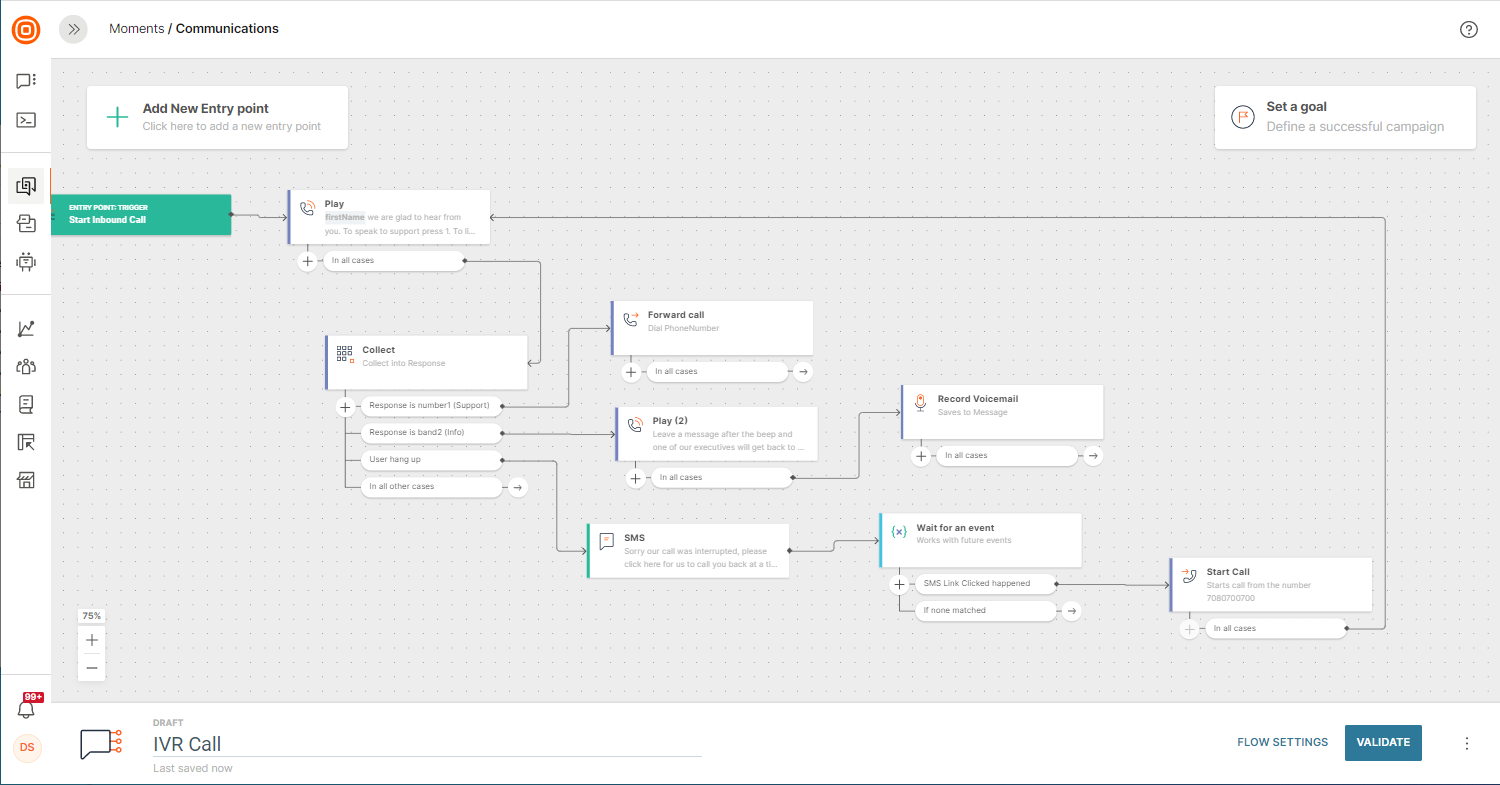The image size is (1500, 785).
Task: Click Add New Entry point card
Action: pyautogui.click(x=217, y=117)
